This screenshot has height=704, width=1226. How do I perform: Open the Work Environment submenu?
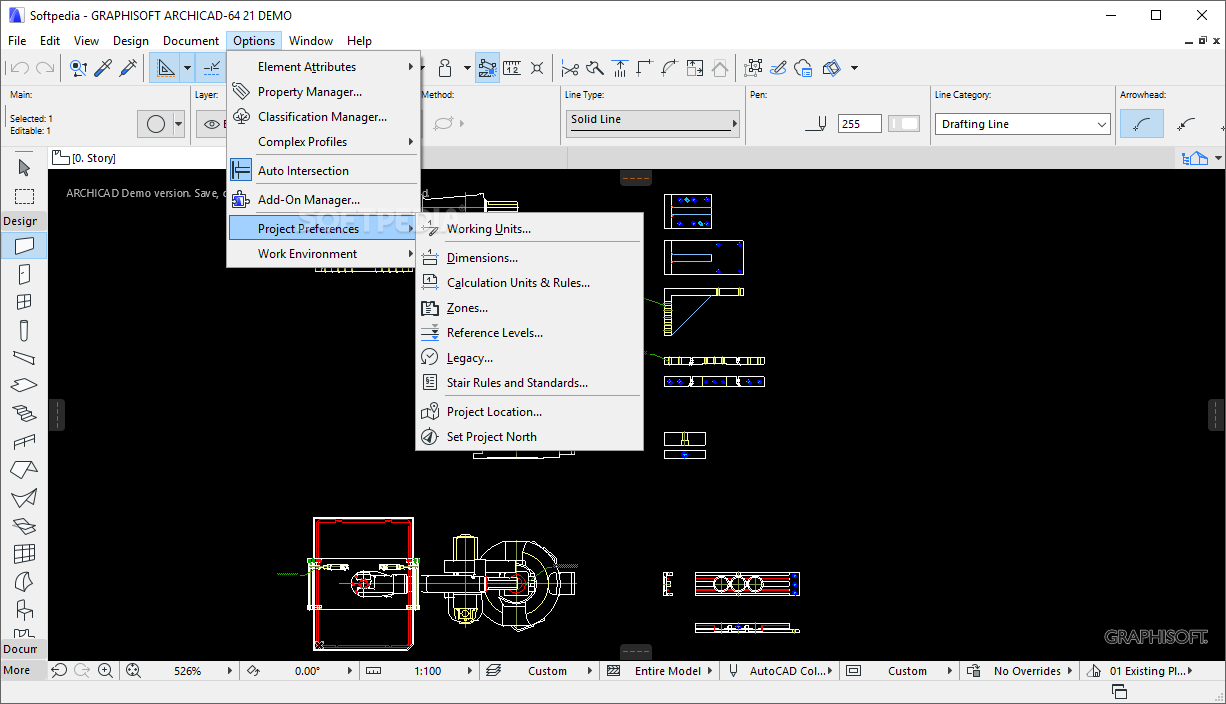323,254
